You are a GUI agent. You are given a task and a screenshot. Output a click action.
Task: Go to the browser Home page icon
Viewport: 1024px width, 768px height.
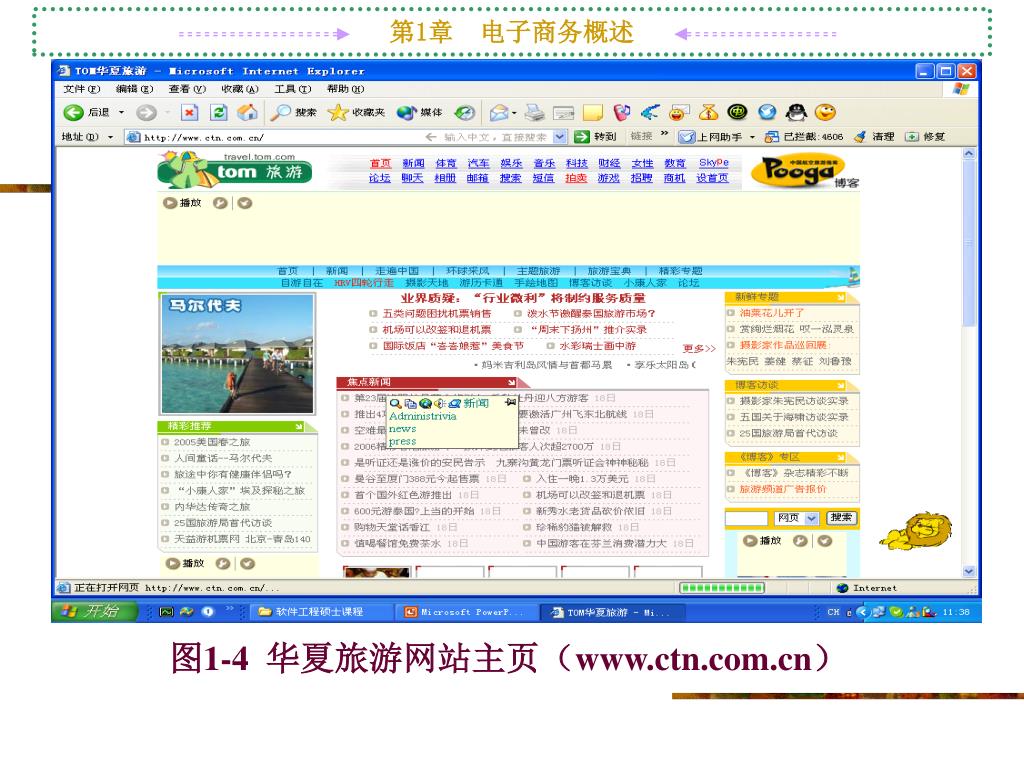coord(247,113)
